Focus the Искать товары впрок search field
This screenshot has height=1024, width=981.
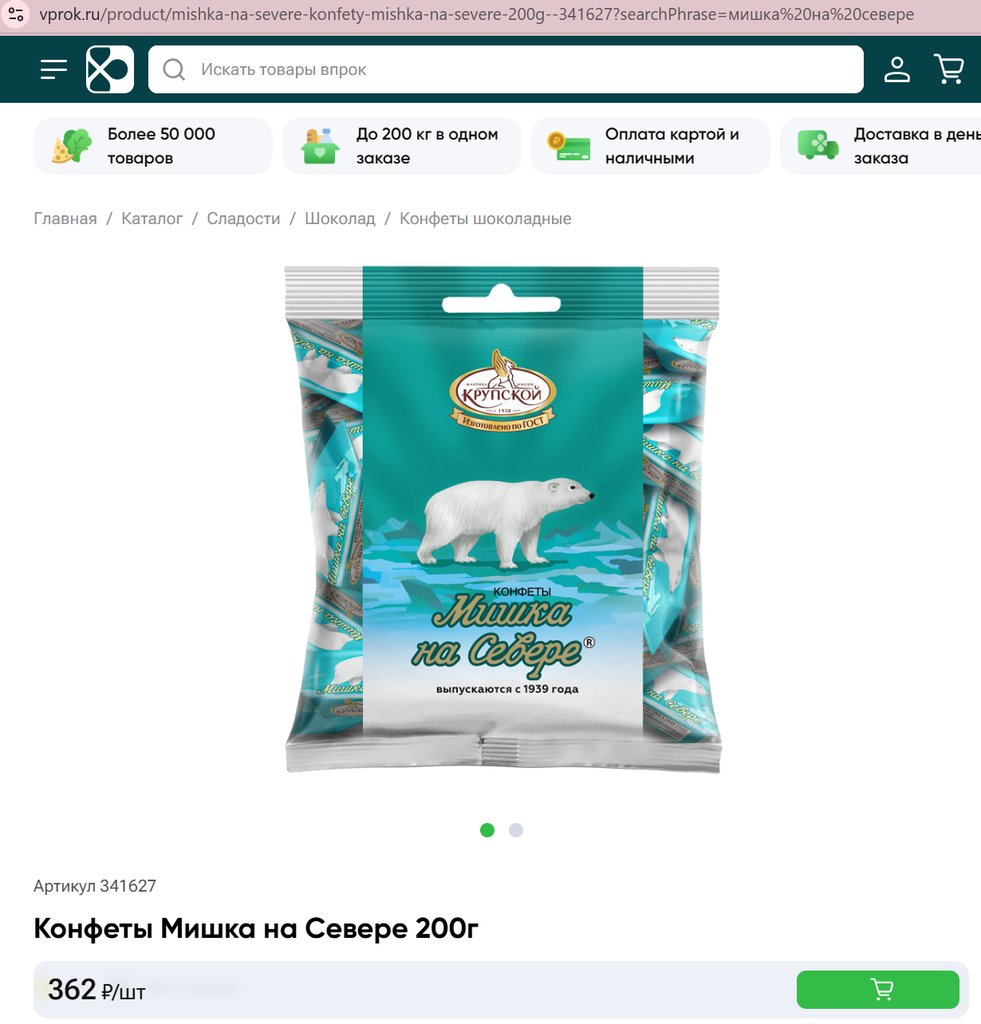506,69
